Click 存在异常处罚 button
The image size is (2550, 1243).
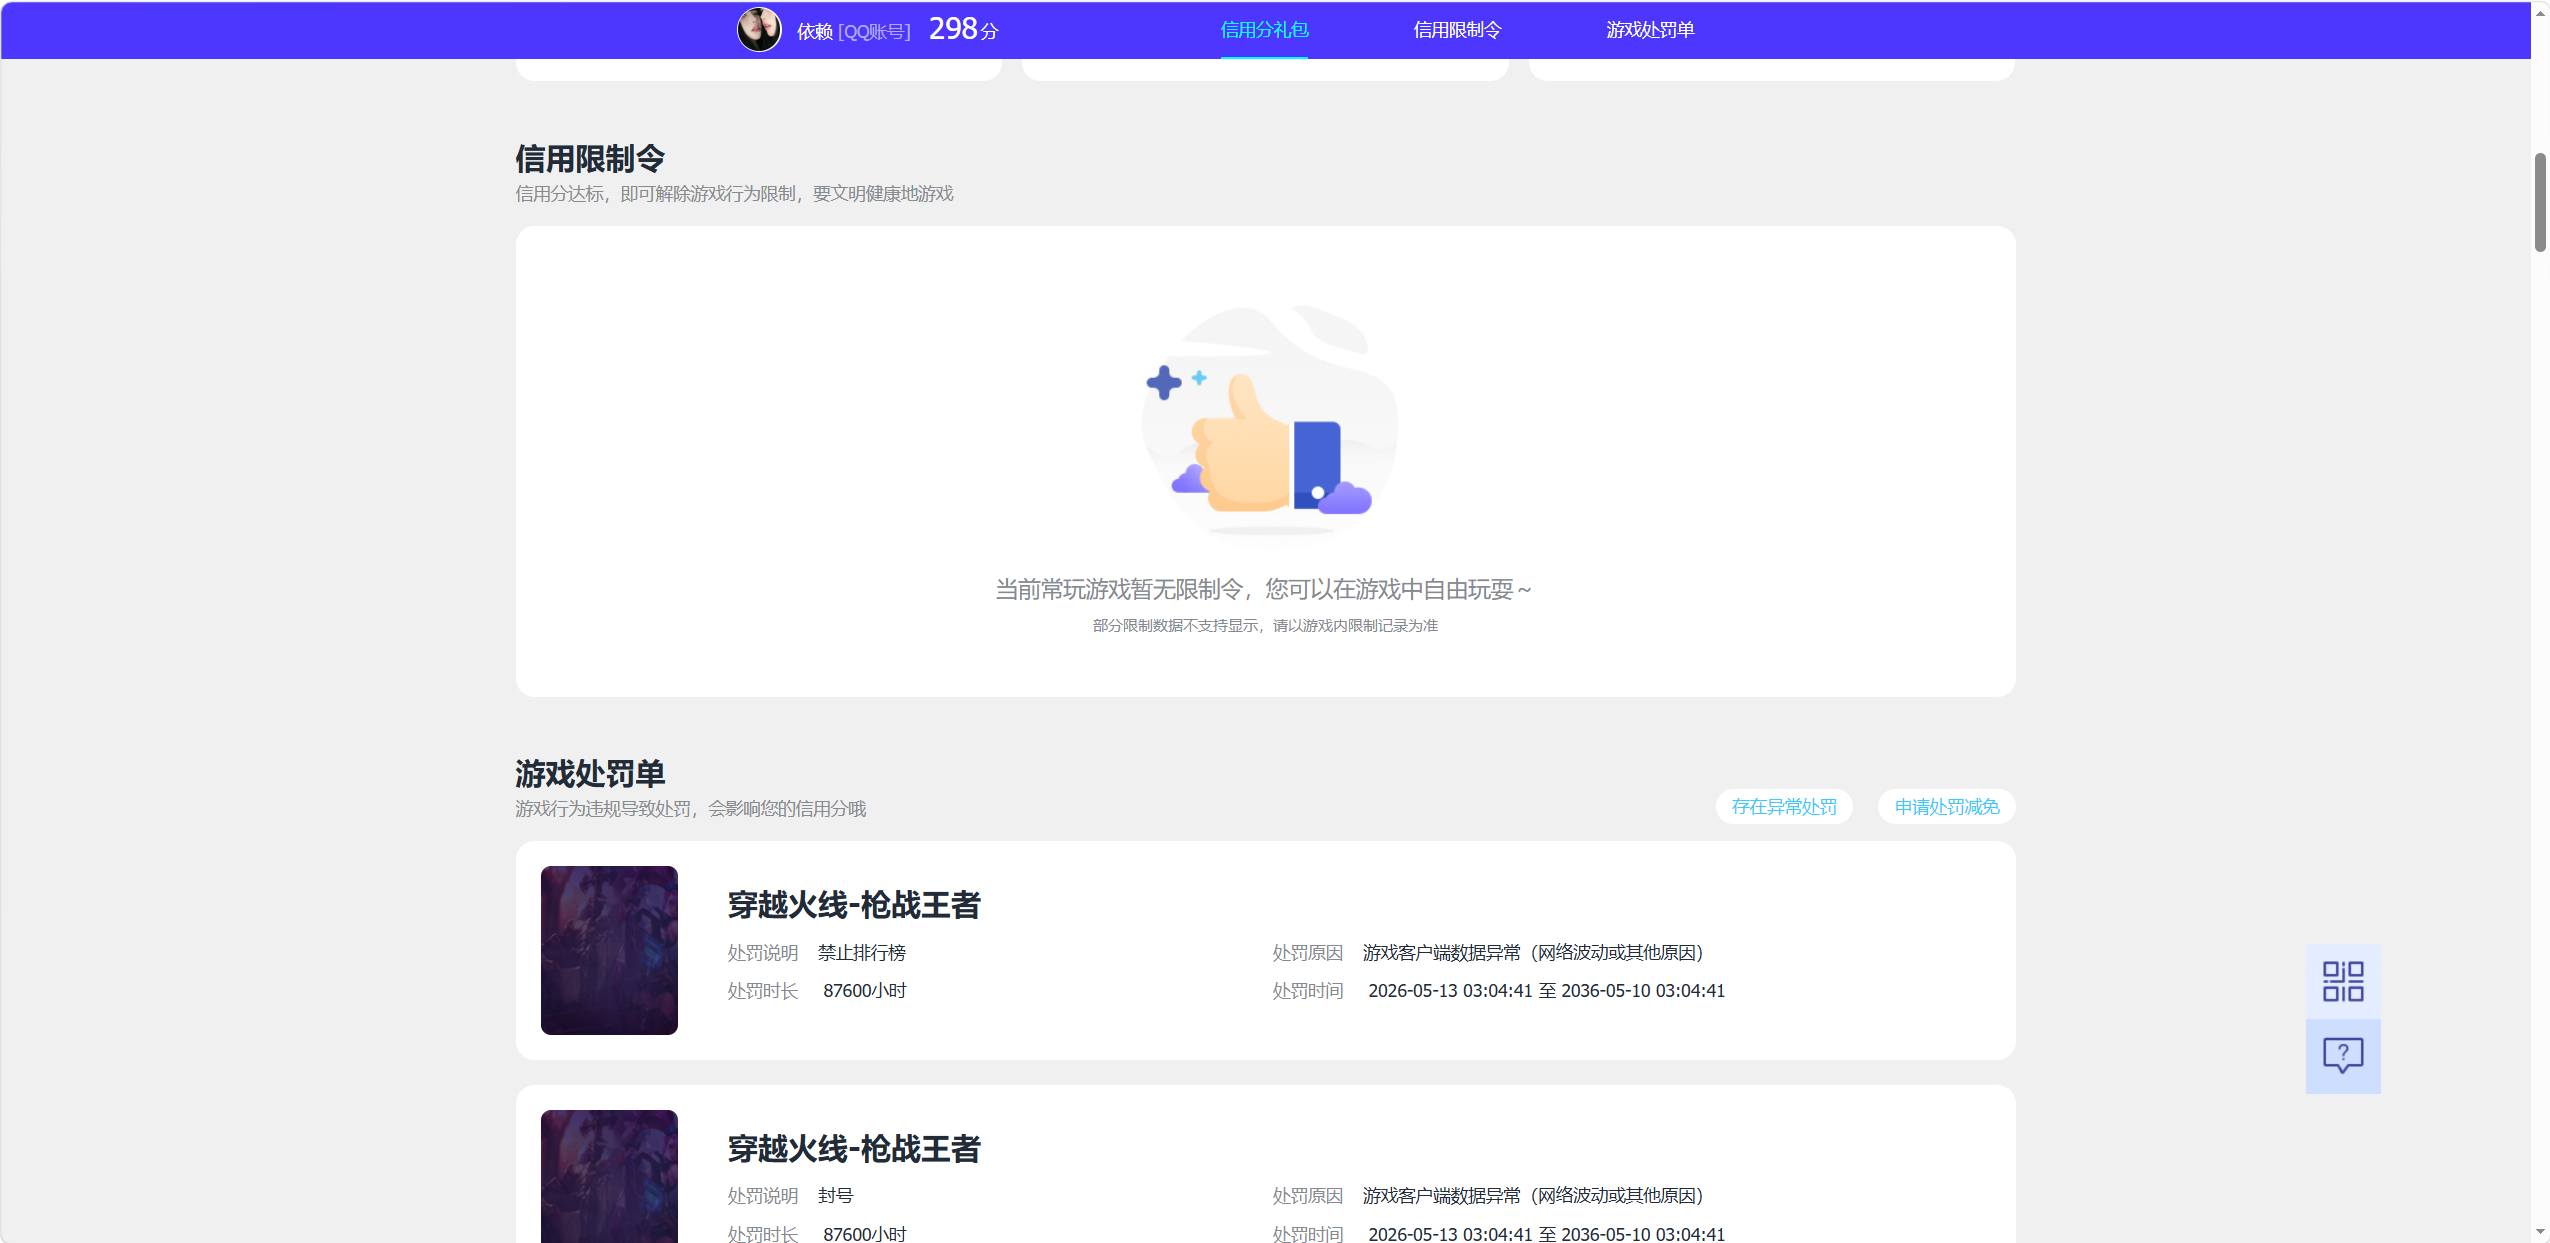[x=1784, y=806]
